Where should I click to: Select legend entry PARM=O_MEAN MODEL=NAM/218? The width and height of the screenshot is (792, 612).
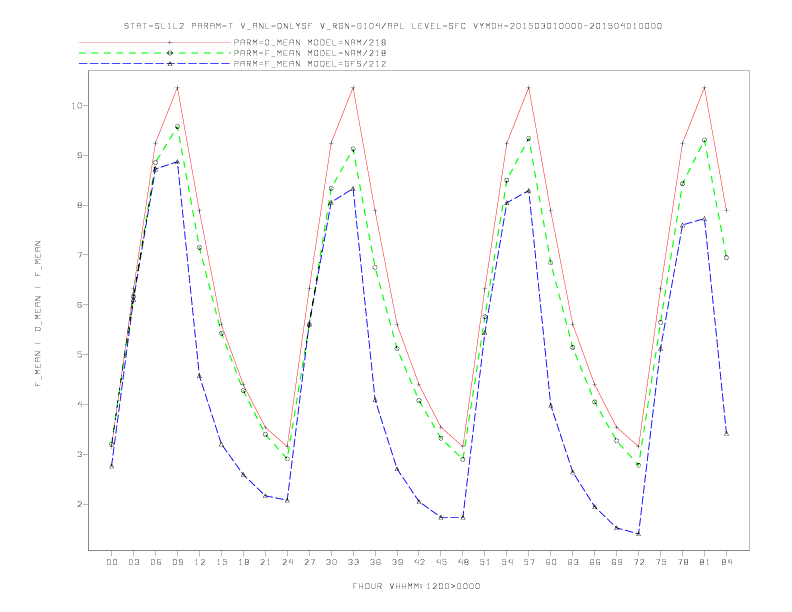coord(310,42)
